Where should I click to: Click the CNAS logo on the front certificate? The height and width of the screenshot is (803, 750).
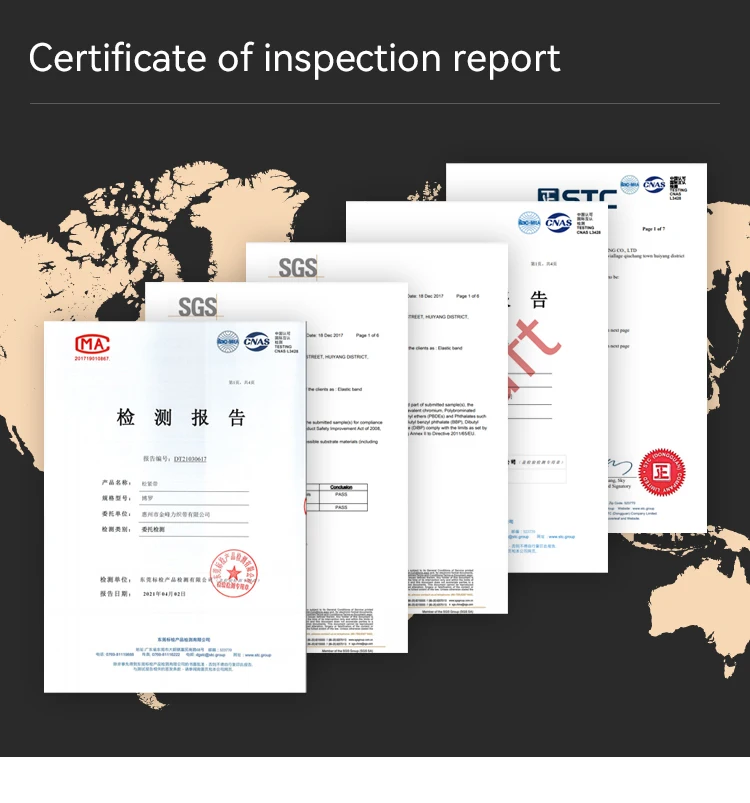[x=256, y=342]
